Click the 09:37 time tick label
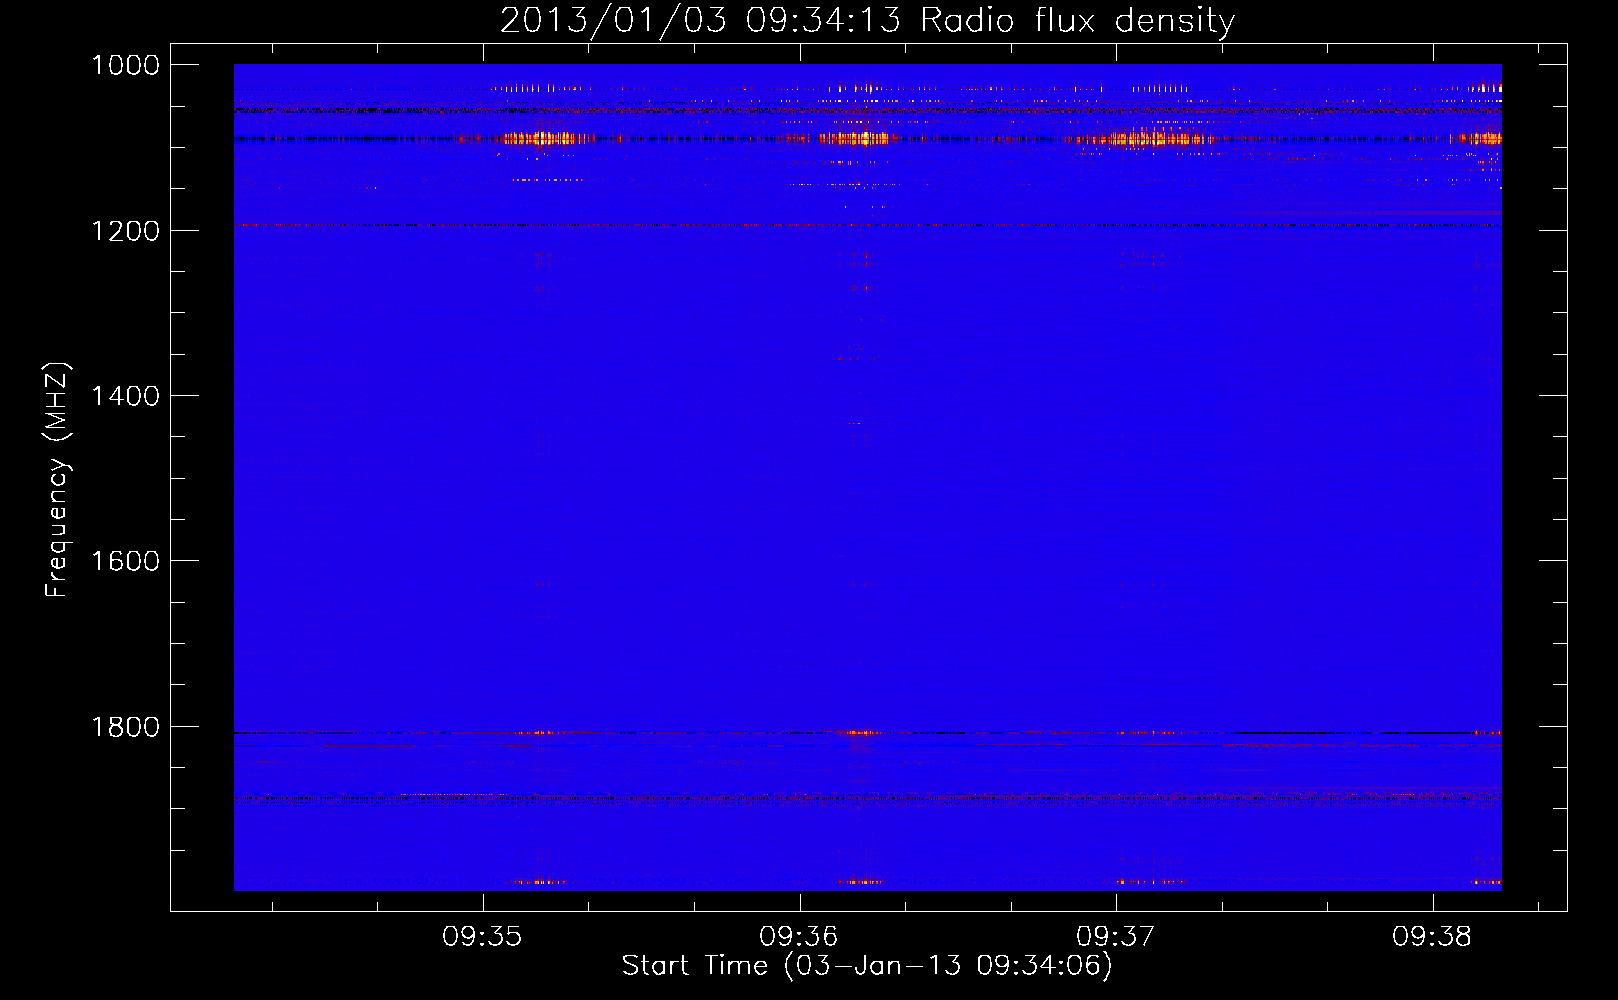This screenshot has height=1000, width=1618. click(1115, 937)
